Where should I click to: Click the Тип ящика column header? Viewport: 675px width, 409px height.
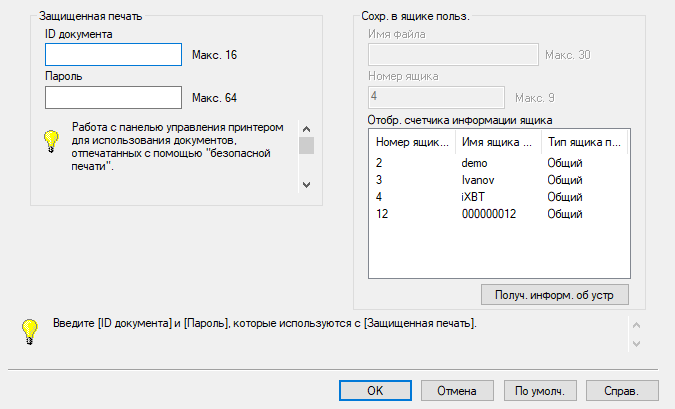pos(582,144)
